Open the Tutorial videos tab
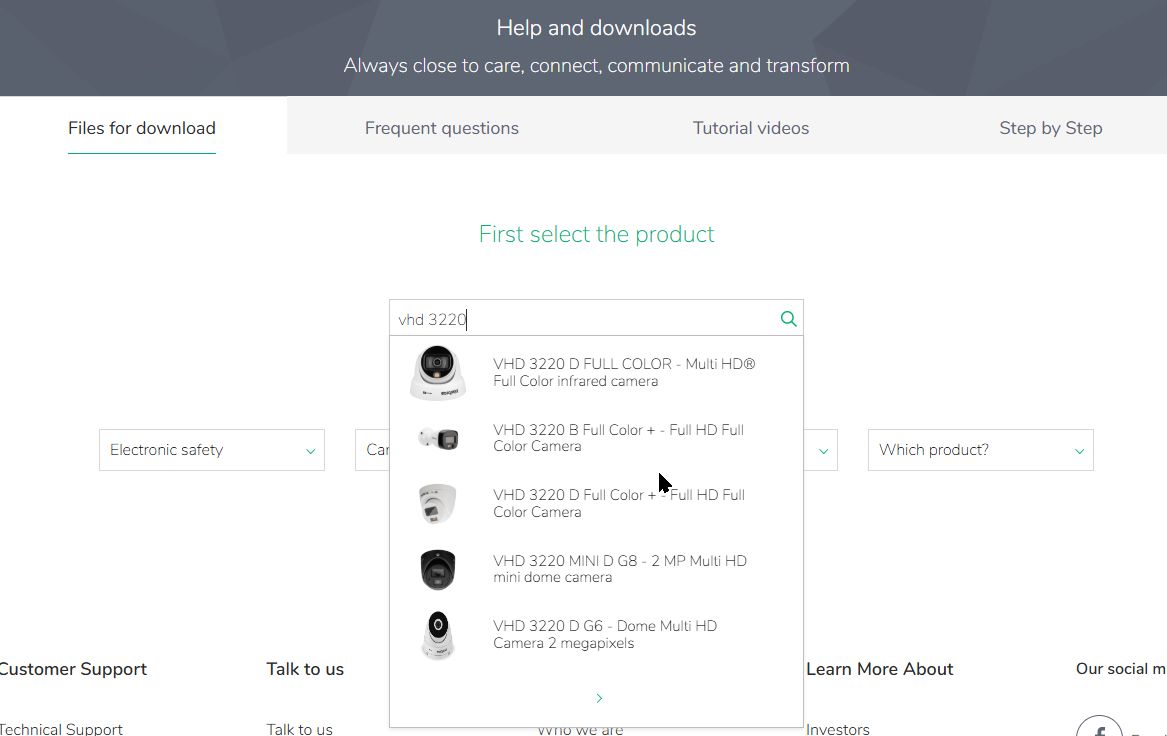The width and height of the screenshot is (1167, 736). [x=750, y=128]
